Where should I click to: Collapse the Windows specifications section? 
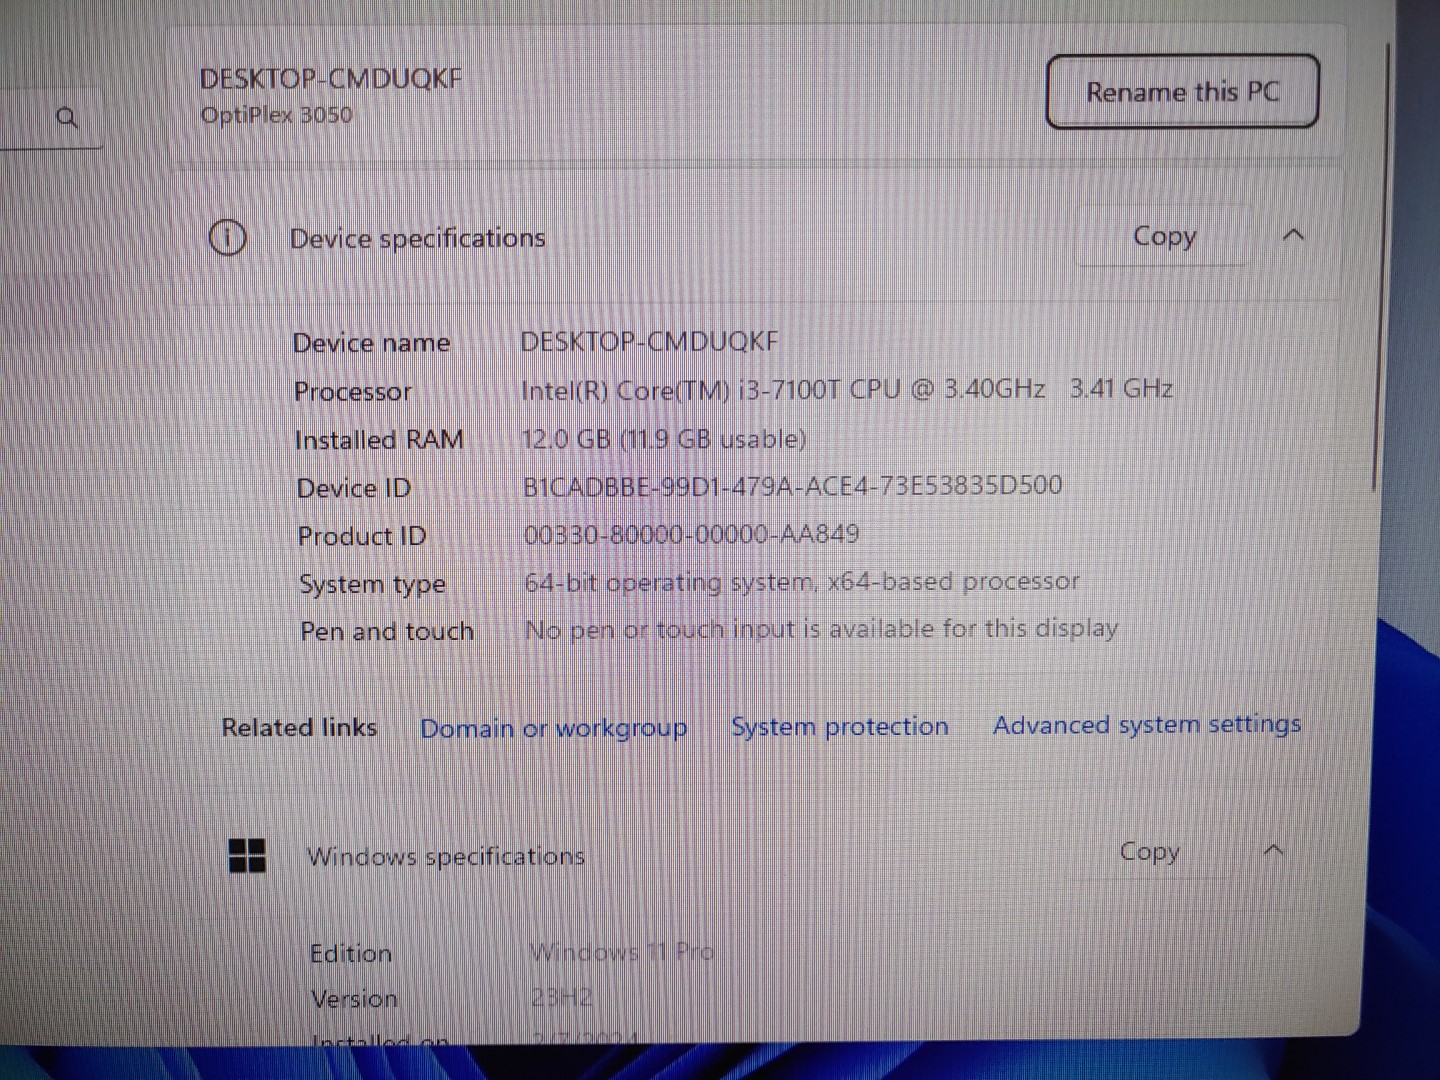point(1275,851)
